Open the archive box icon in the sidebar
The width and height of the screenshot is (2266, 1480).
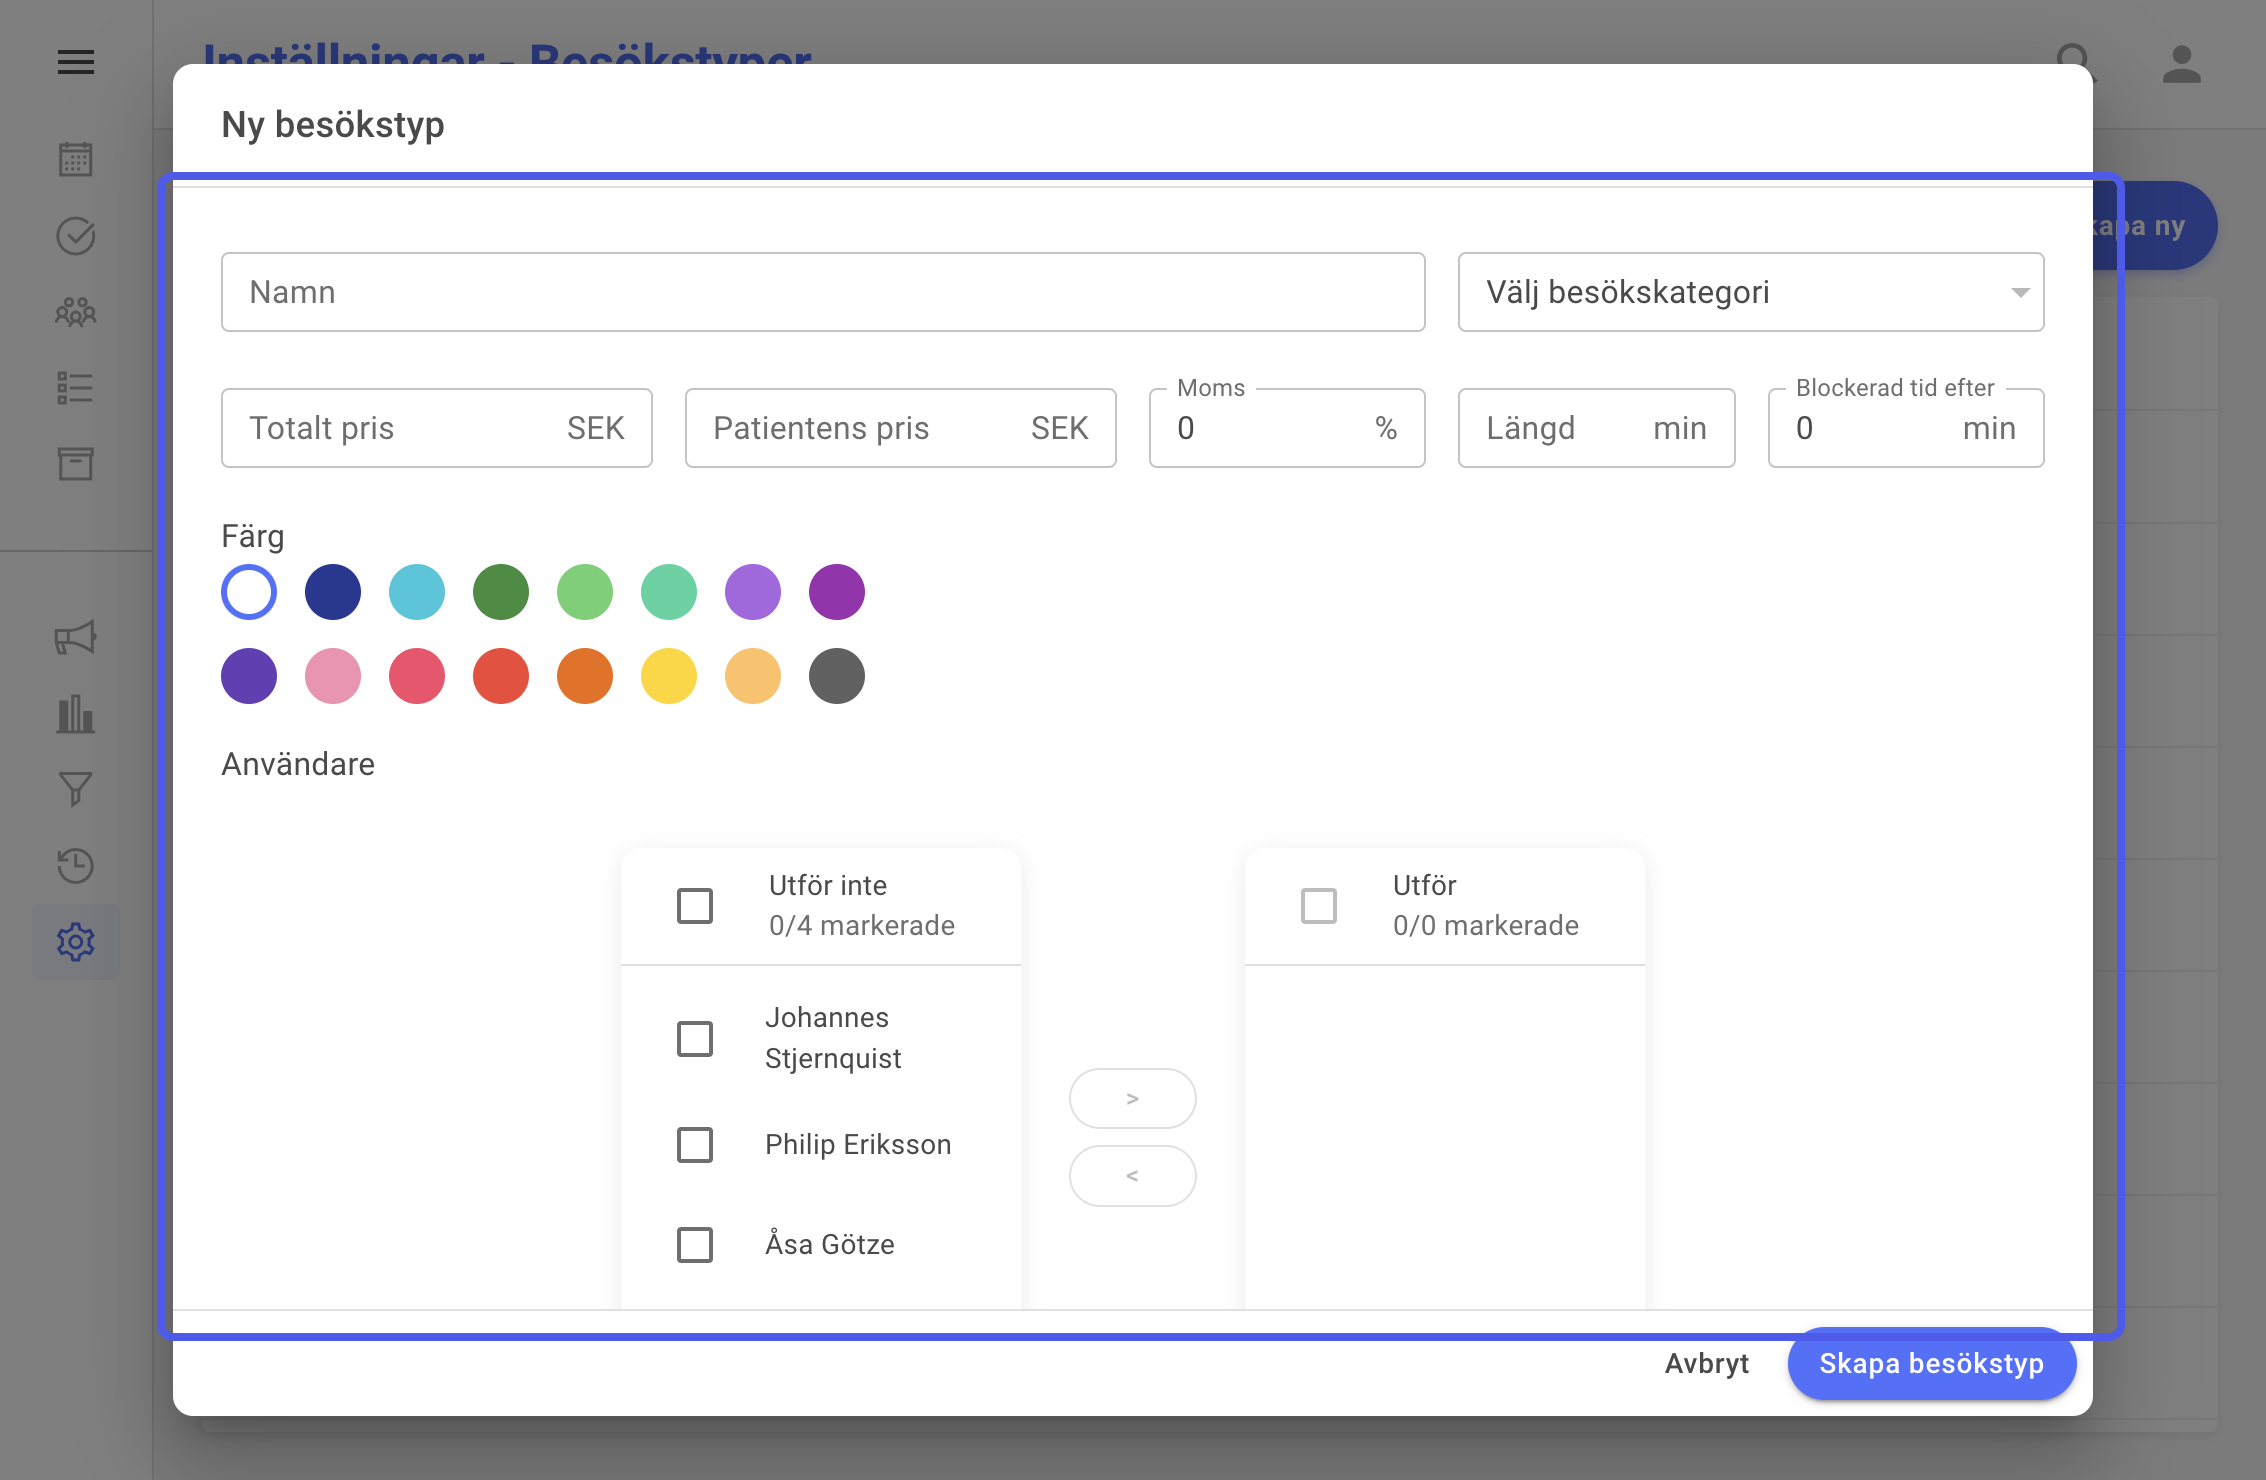click(76, 464)
